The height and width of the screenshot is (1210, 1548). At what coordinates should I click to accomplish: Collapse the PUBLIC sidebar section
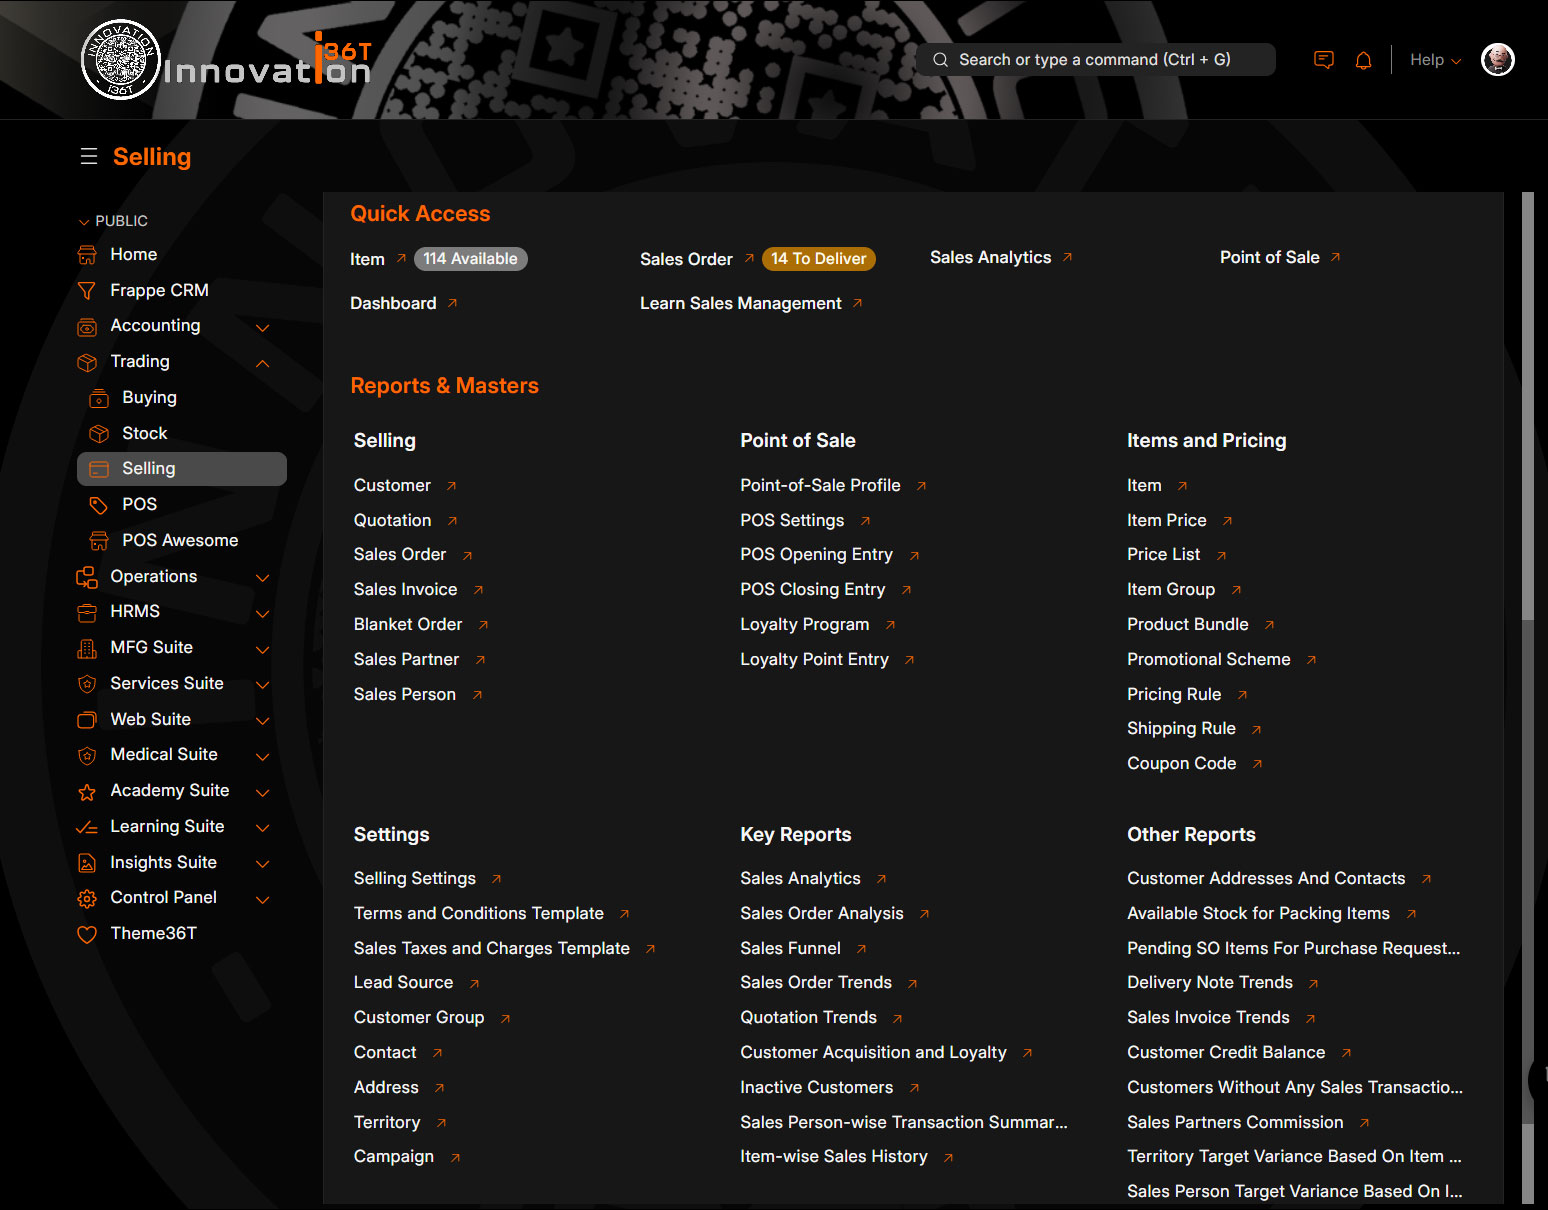coord(84,221)
